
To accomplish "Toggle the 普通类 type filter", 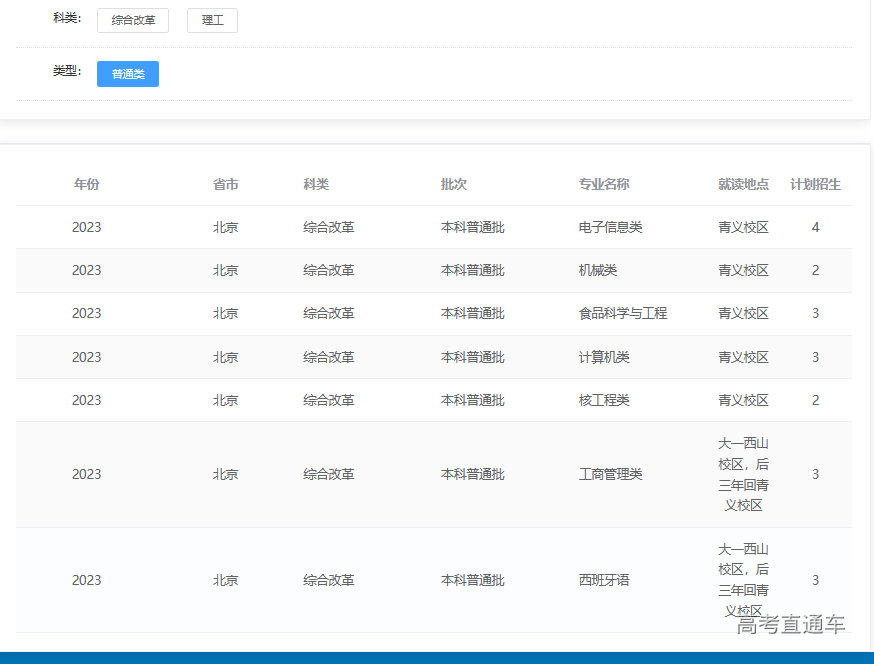I will [128, 74].
